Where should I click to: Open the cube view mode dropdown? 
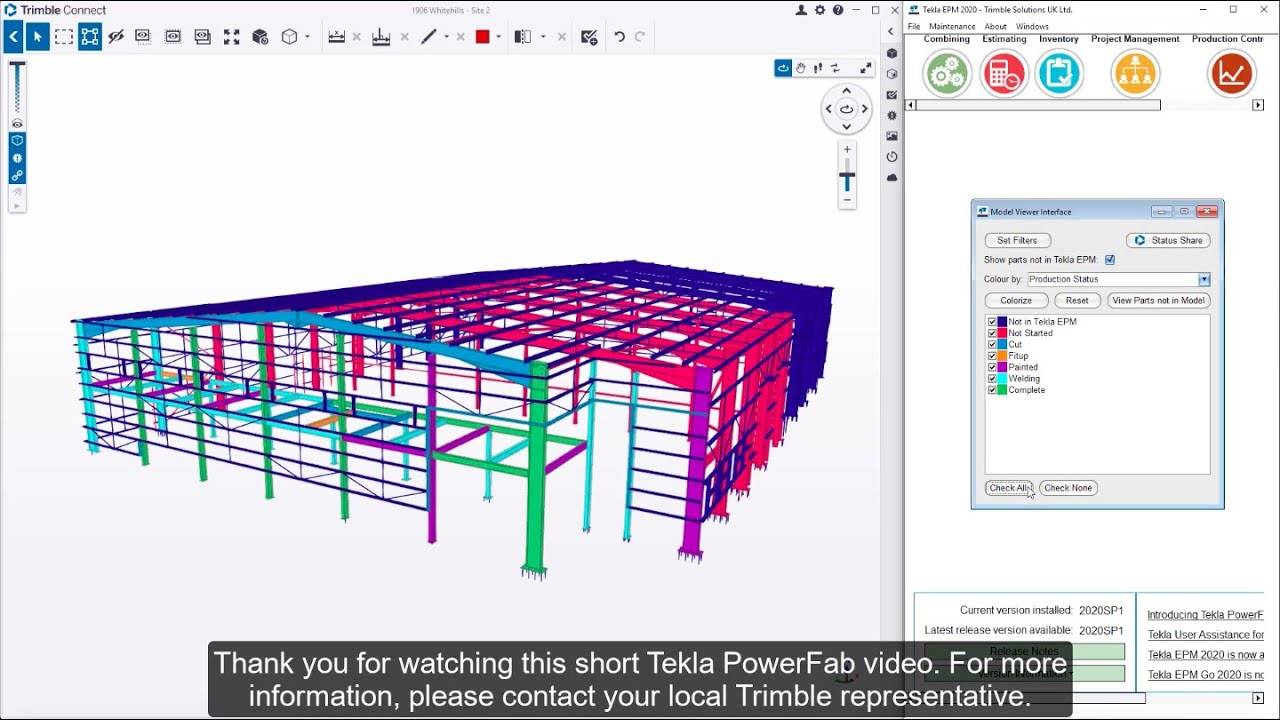click(x=305, y=37)
